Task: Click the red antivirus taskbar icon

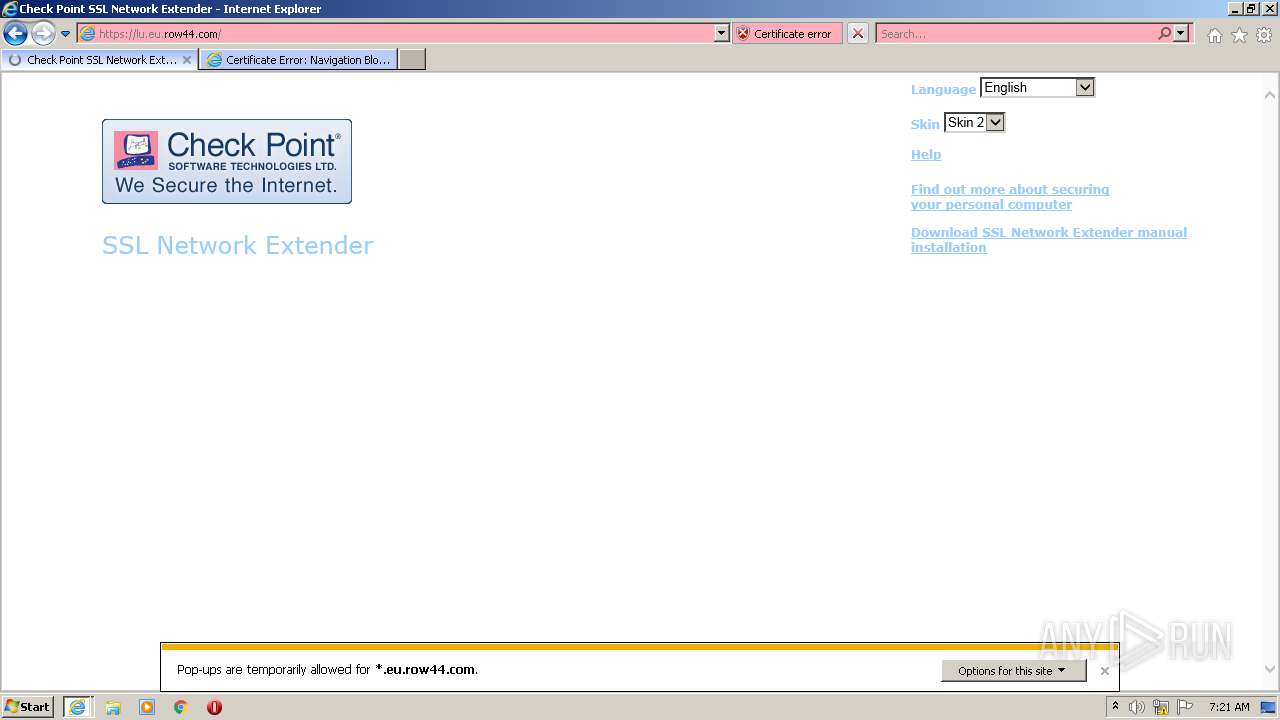Action: [x=214, y=707]
